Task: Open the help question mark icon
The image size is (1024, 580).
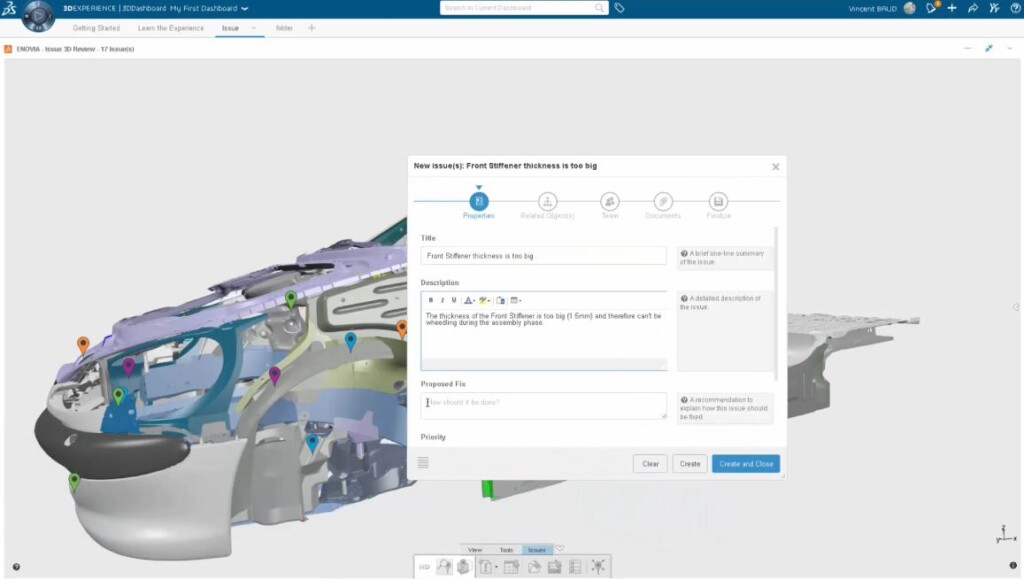Action: tap(1015, 8)
